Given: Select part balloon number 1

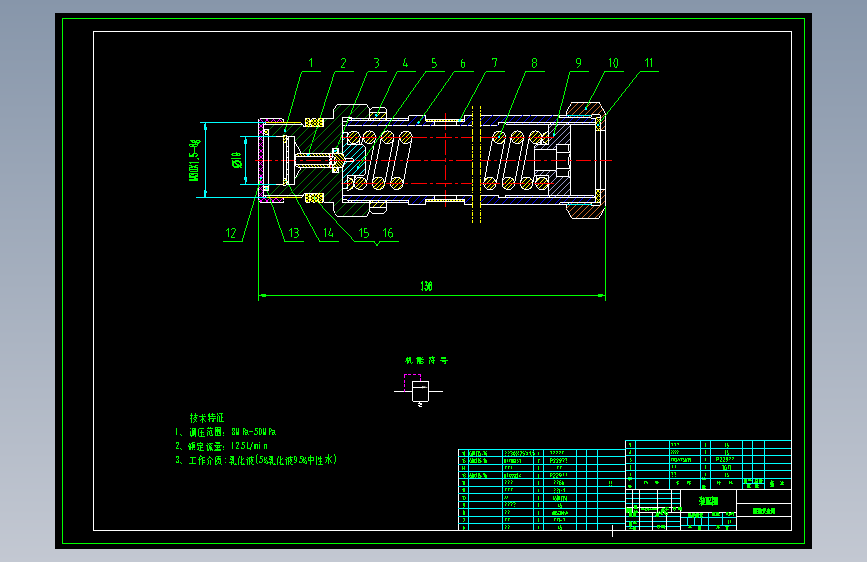Looking at the screenshot, I should coord(311,63).
